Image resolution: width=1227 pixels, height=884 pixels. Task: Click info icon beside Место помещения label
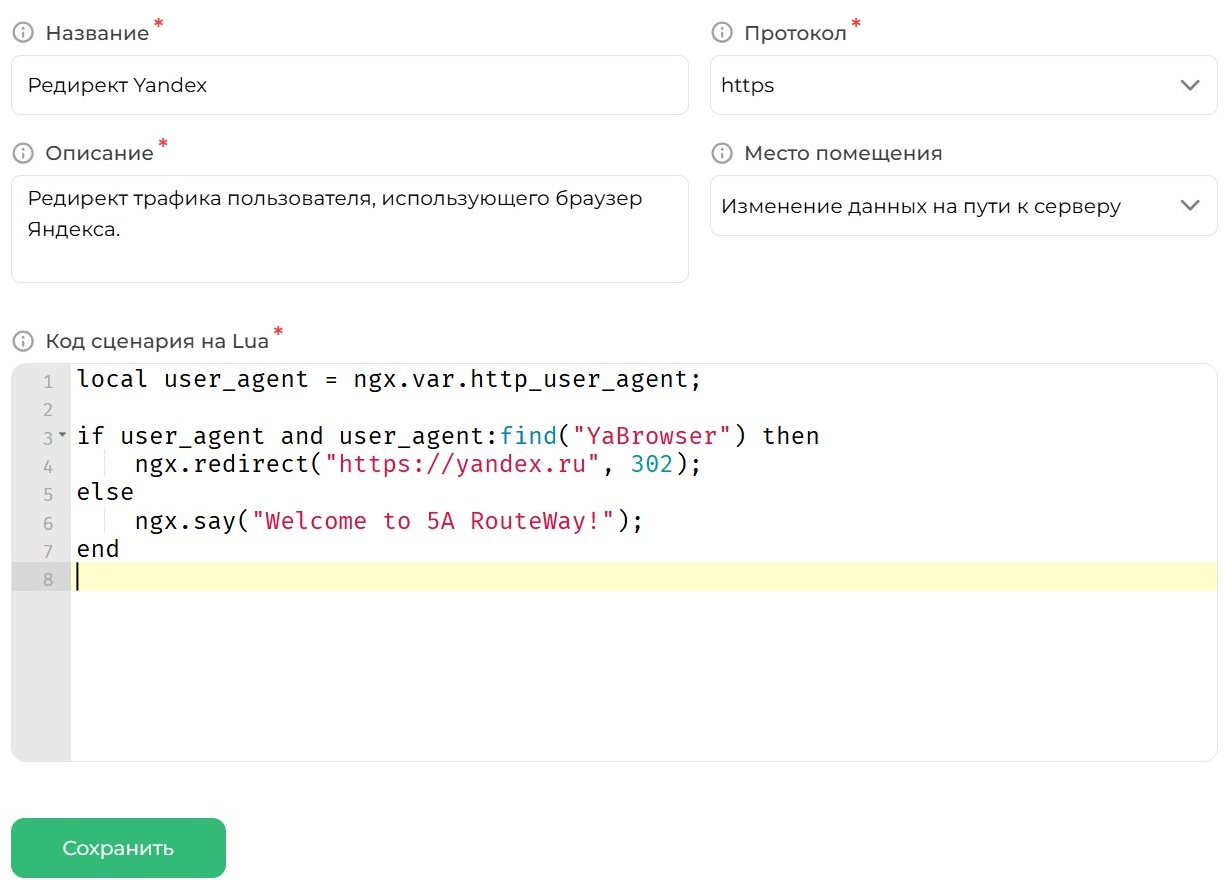(x=720, y=153)
